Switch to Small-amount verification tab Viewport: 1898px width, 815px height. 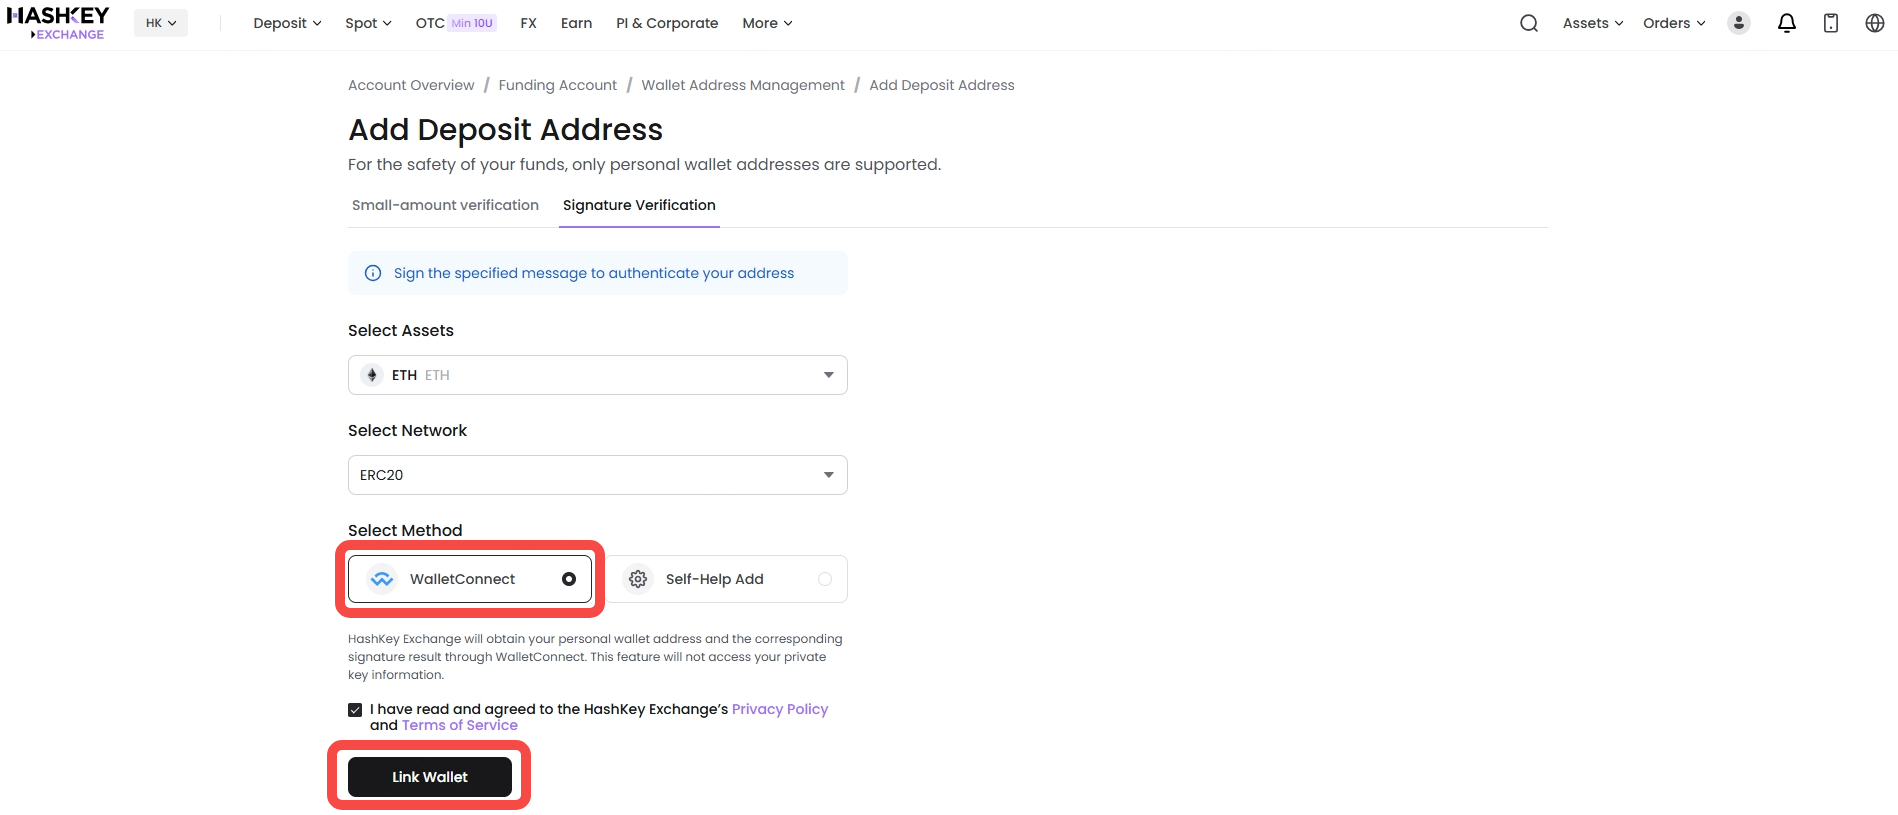click(x=445, y=205)
